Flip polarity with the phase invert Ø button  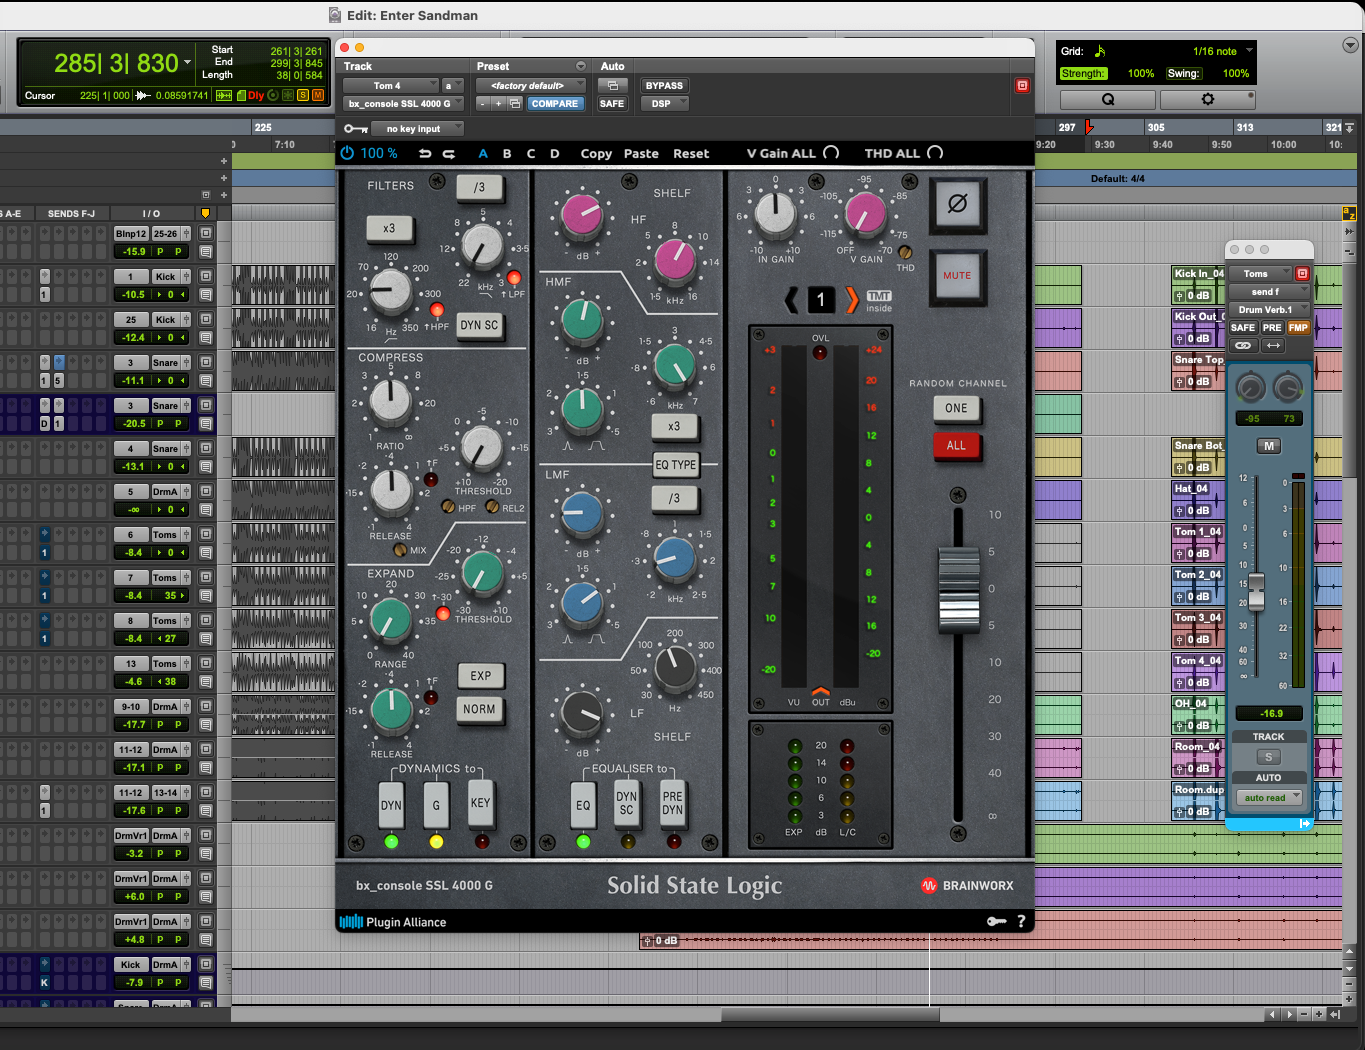click(957, 204)
